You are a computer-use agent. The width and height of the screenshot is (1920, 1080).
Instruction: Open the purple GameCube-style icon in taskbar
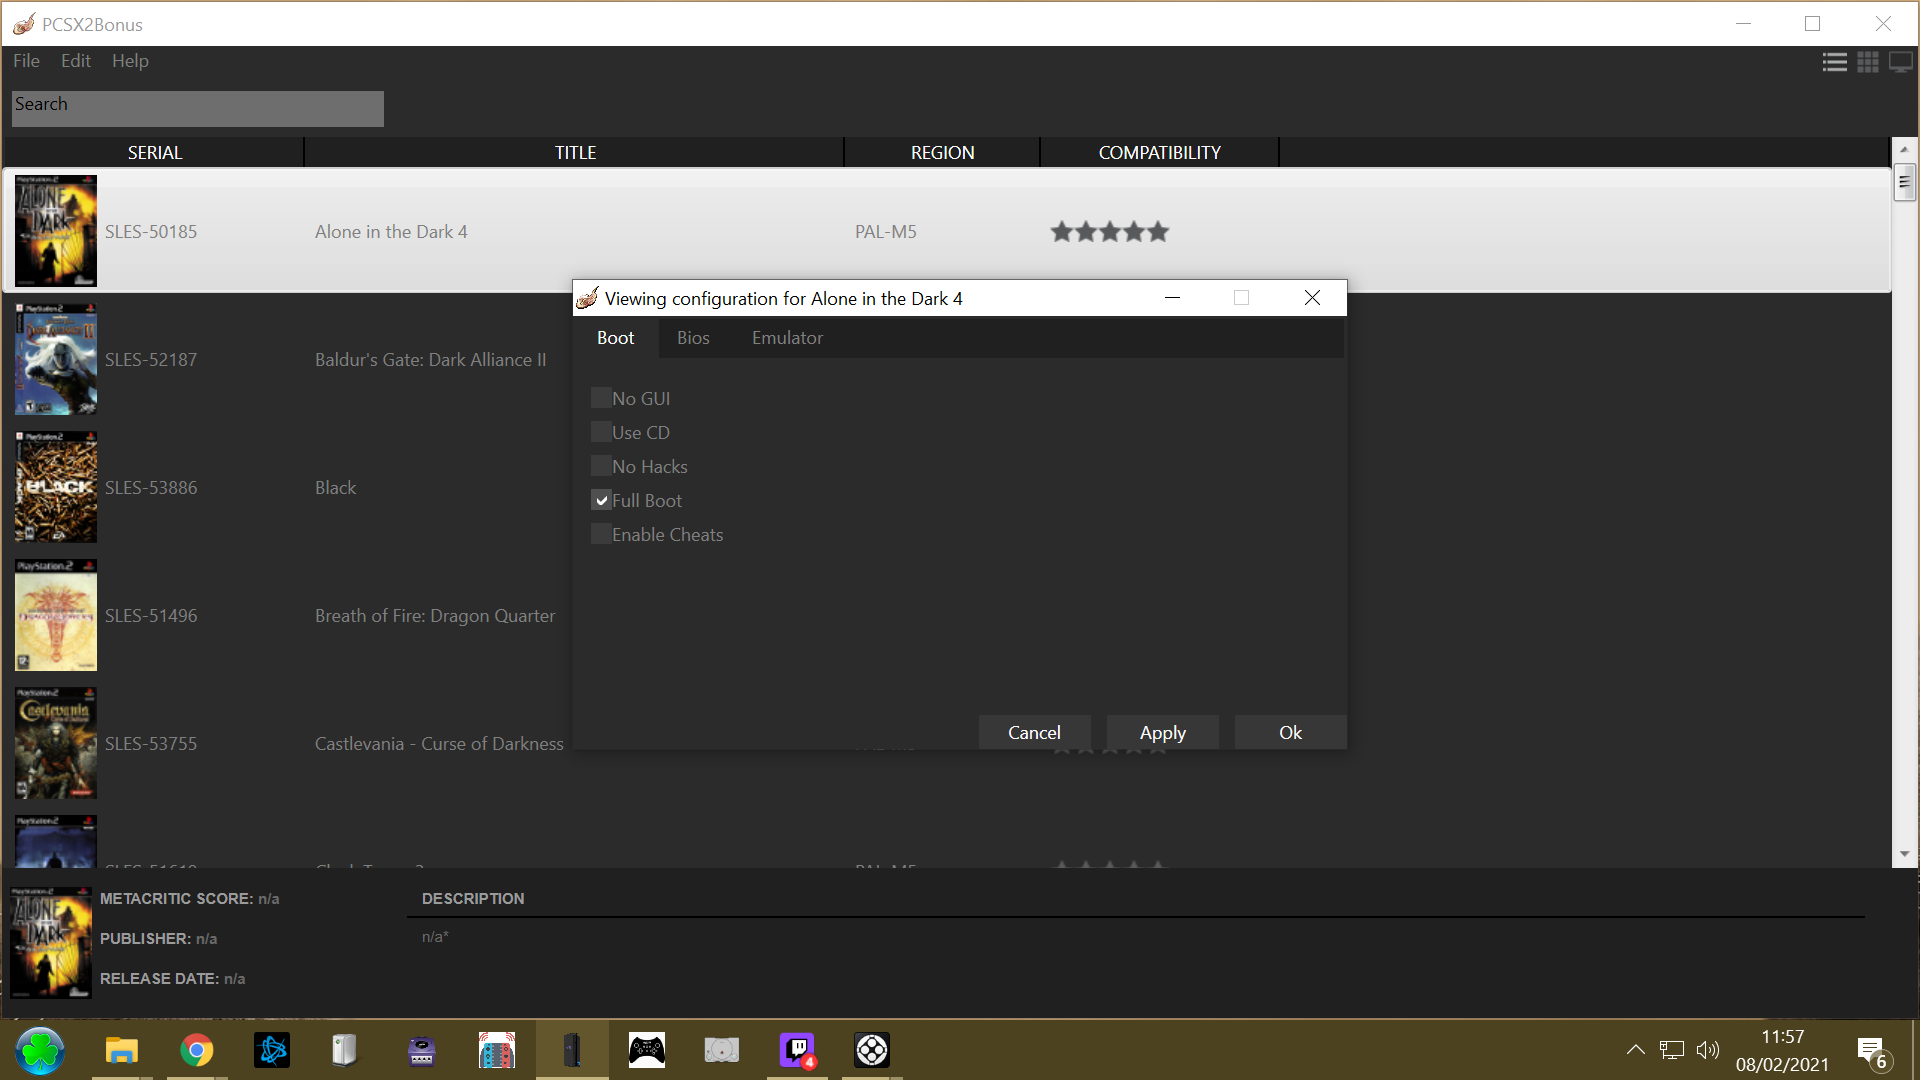[422, 1050]
